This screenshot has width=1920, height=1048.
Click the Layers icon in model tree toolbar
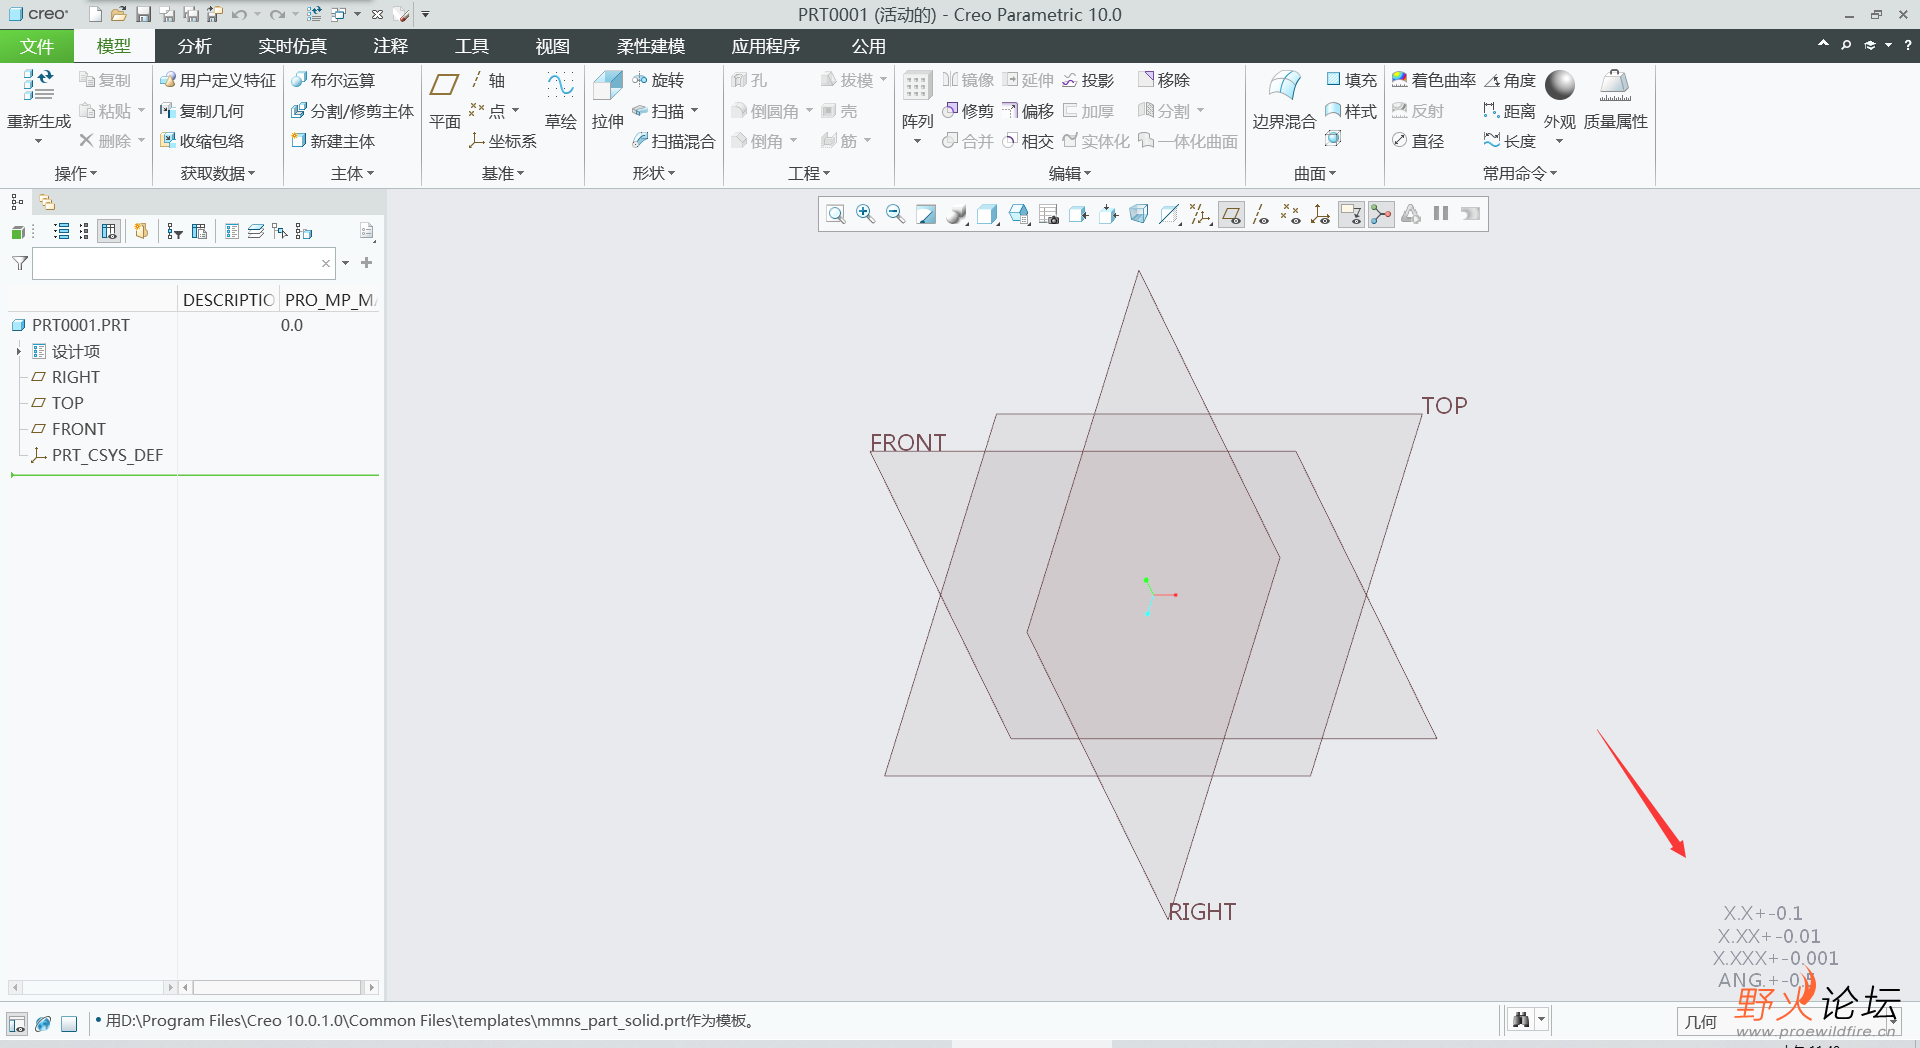point(256,232)
